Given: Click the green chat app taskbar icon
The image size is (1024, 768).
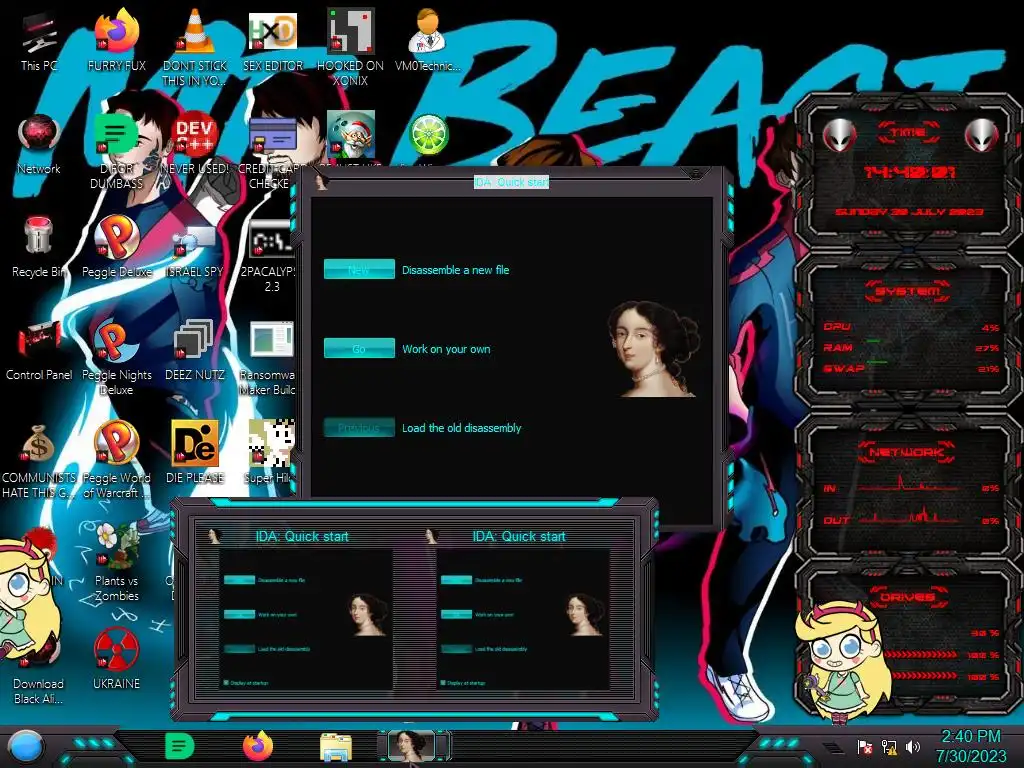Looking at the screenshot, I should tap(180, 746).
